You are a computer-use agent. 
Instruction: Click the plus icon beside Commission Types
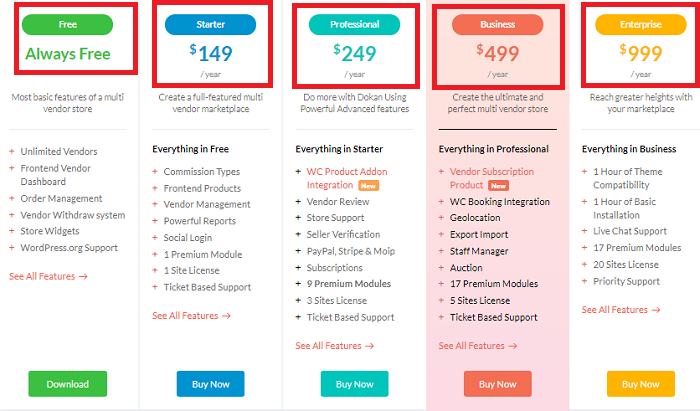155,171
